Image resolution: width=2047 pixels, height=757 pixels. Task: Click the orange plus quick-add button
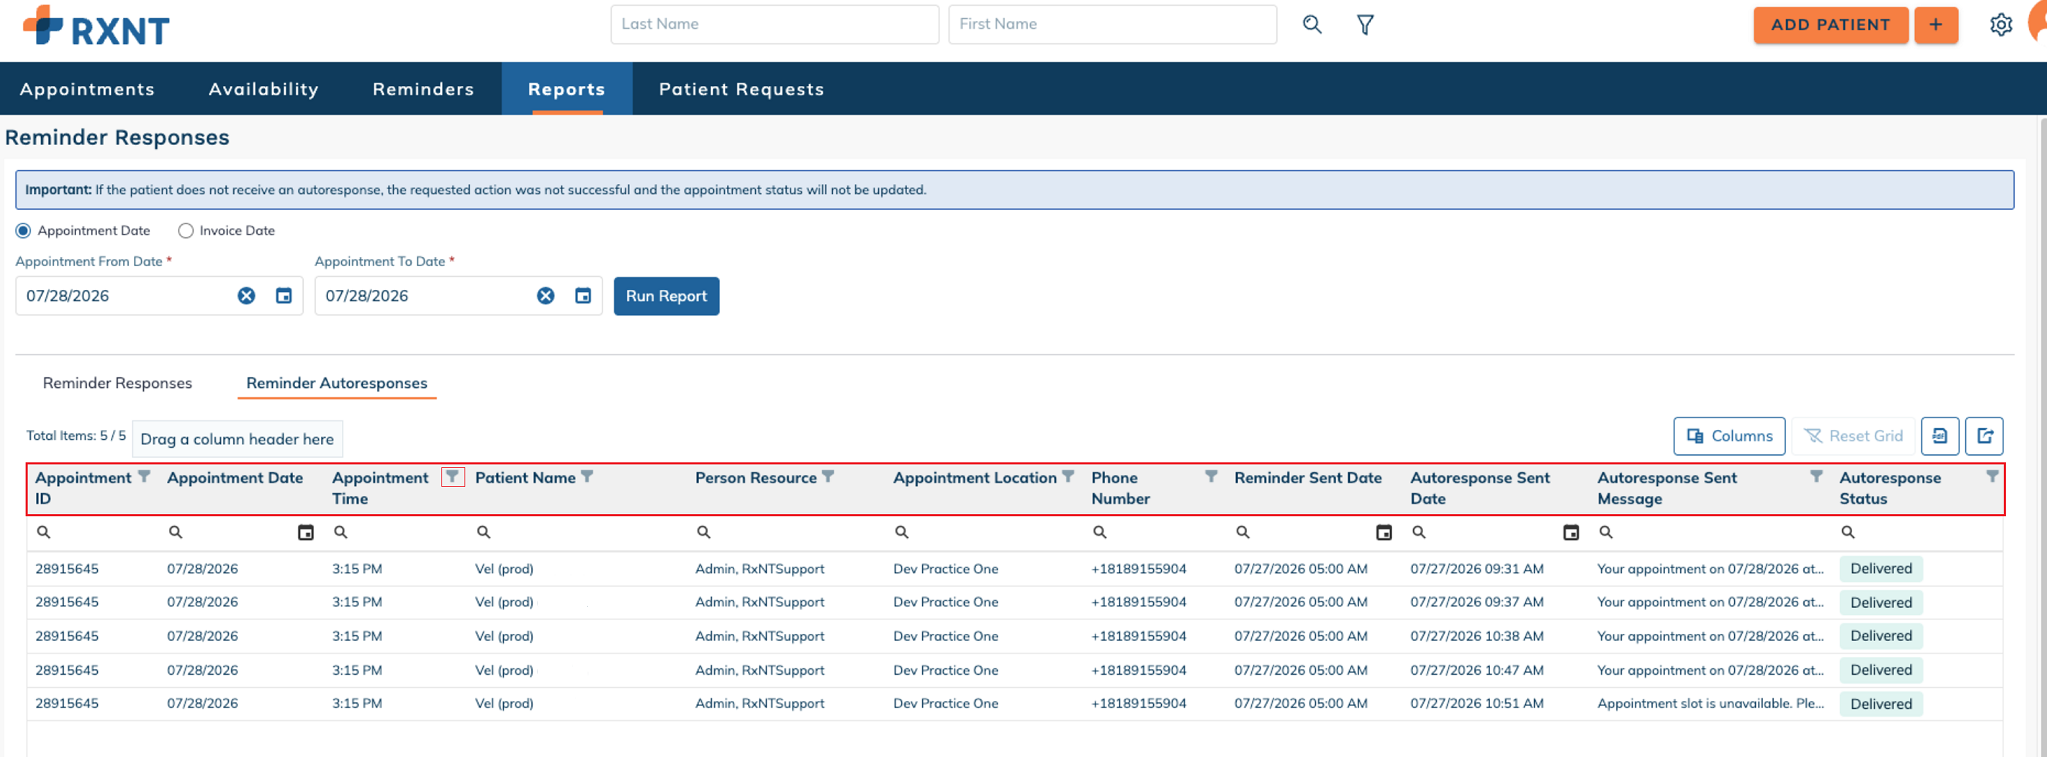click(1936, 25)
